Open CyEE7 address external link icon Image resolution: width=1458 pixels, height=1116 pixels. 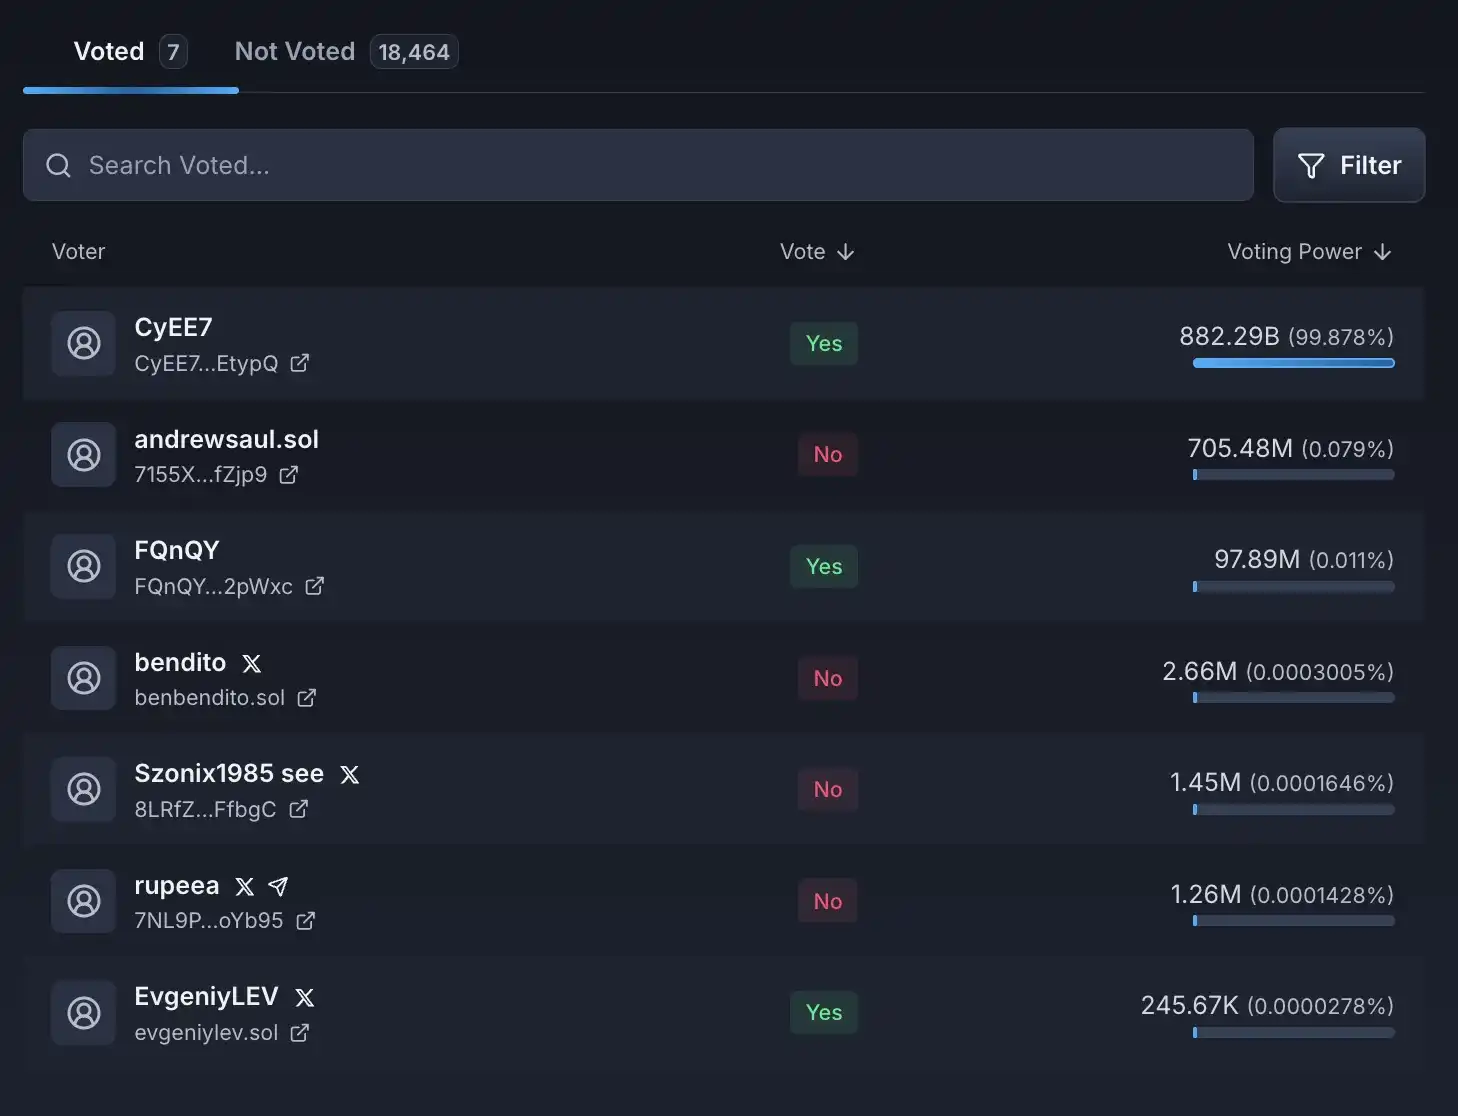299,363
